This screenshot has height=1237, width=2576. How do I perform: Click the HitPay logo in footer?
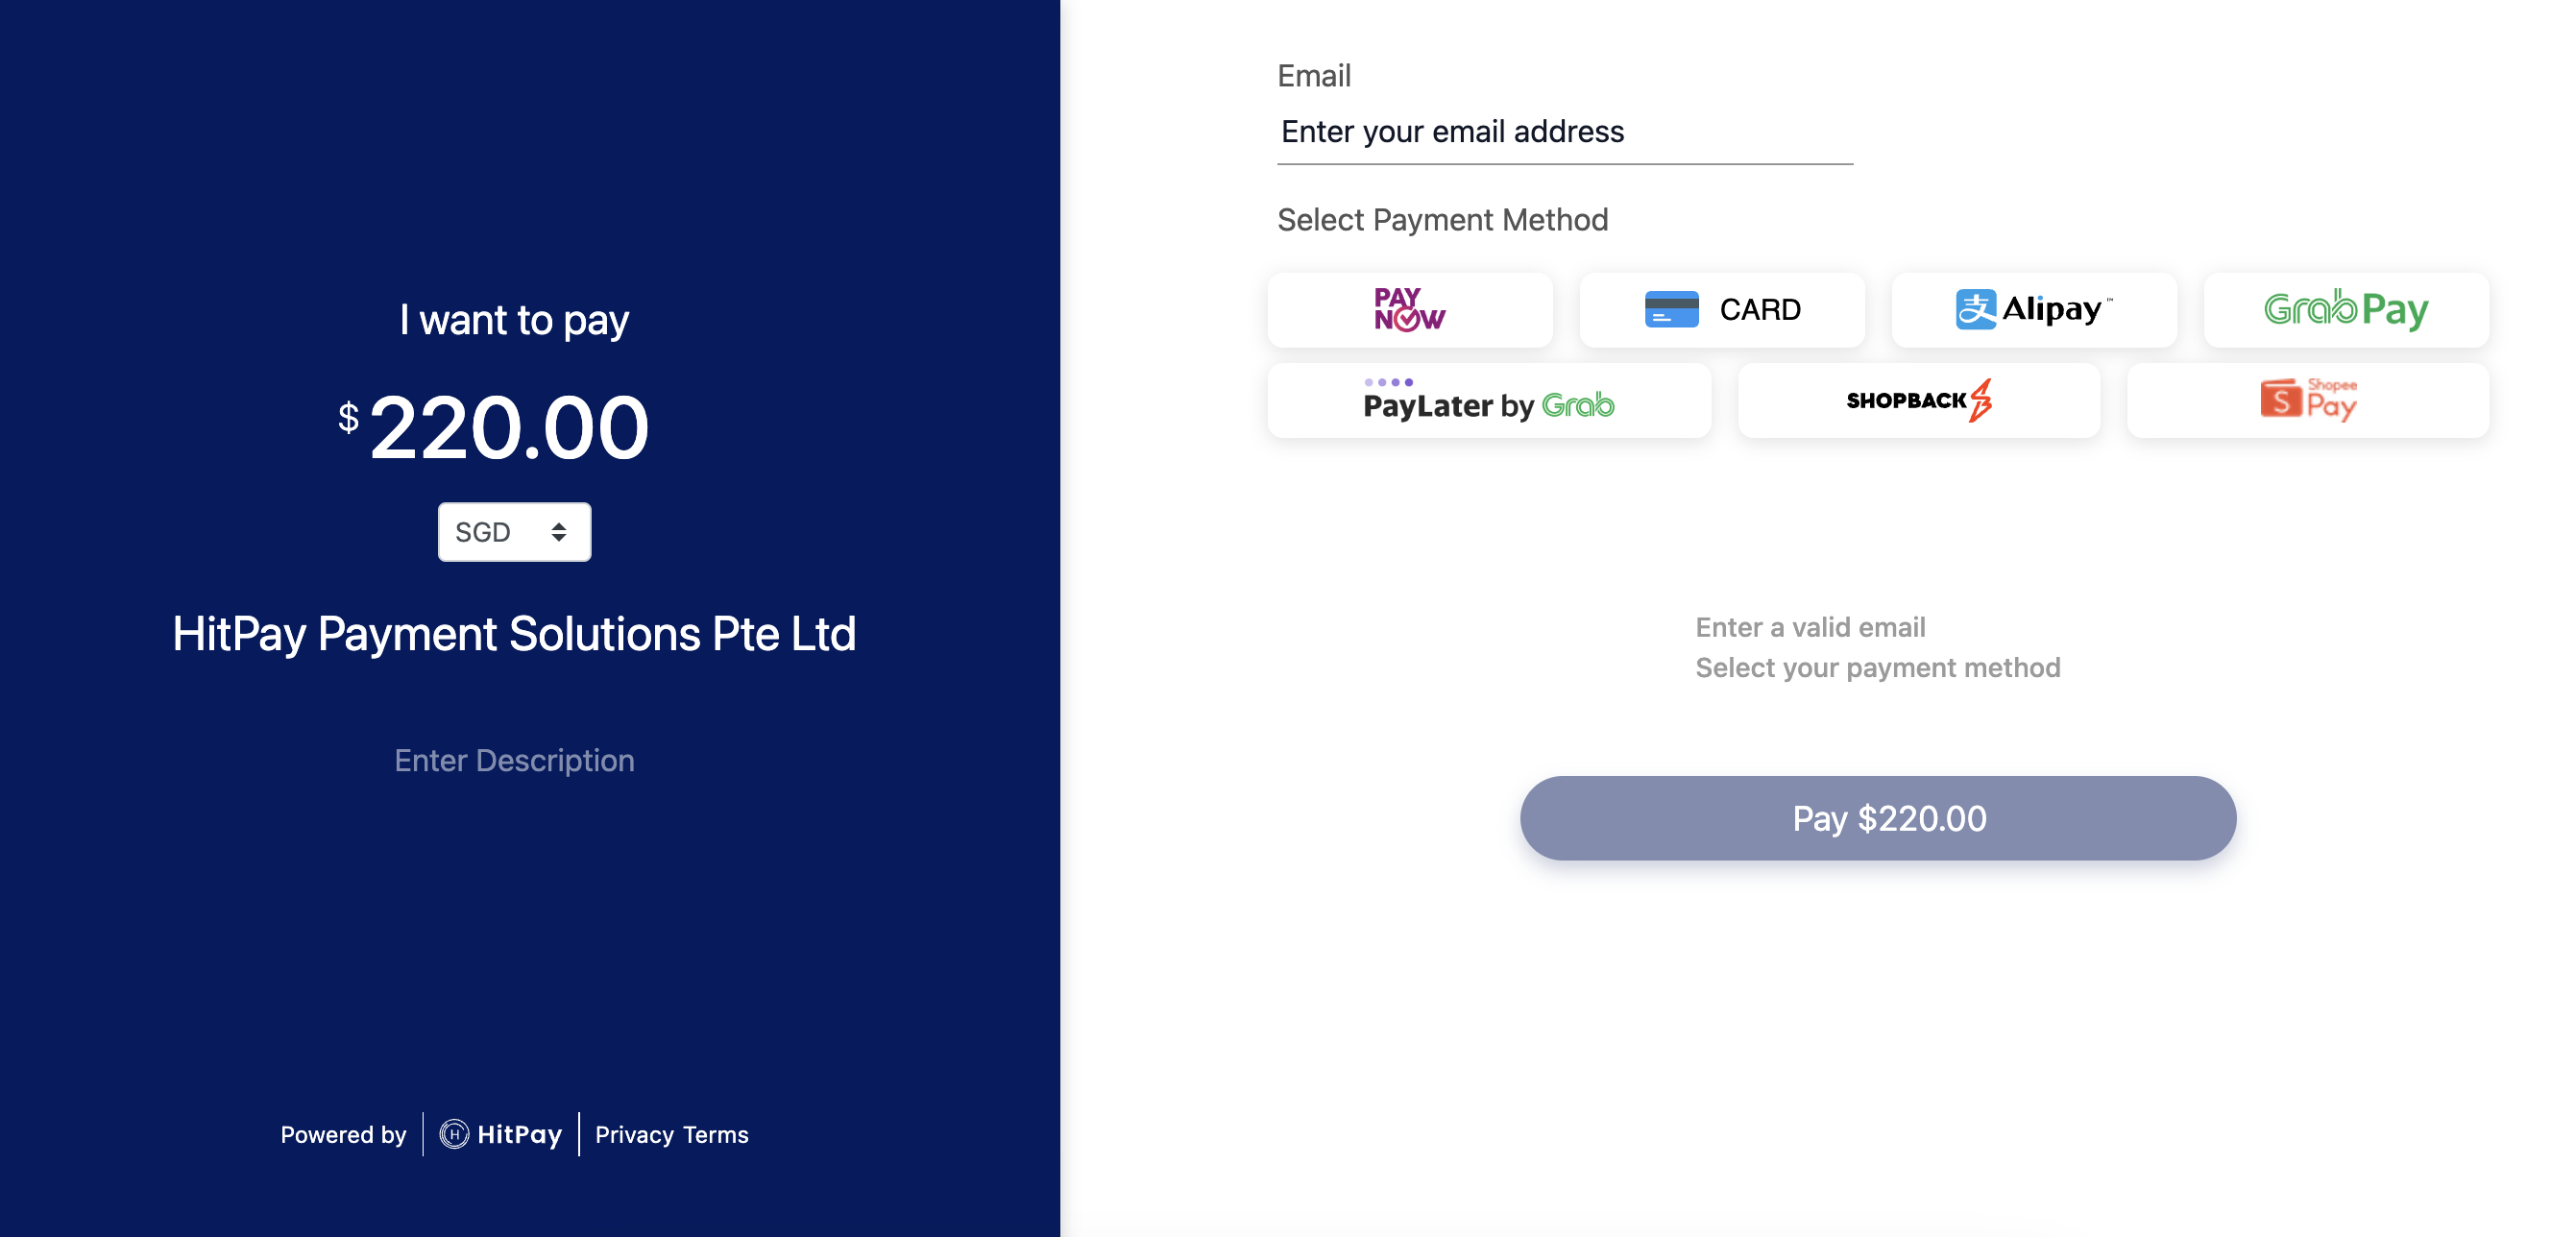pos(501,1134)
